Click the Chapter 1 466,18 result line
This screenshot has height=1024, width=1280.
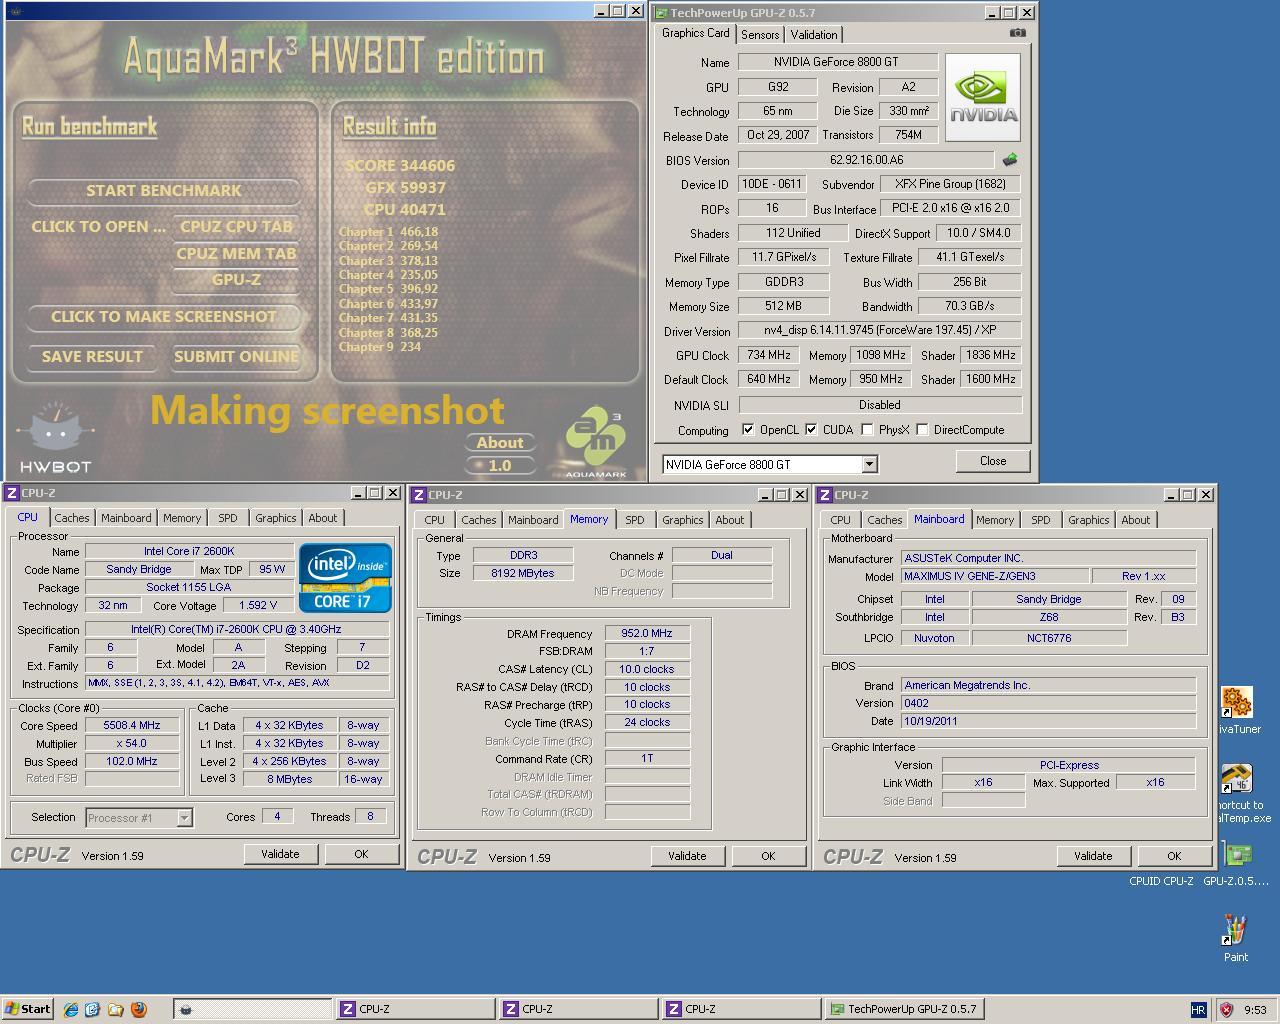tap(388, 232)
